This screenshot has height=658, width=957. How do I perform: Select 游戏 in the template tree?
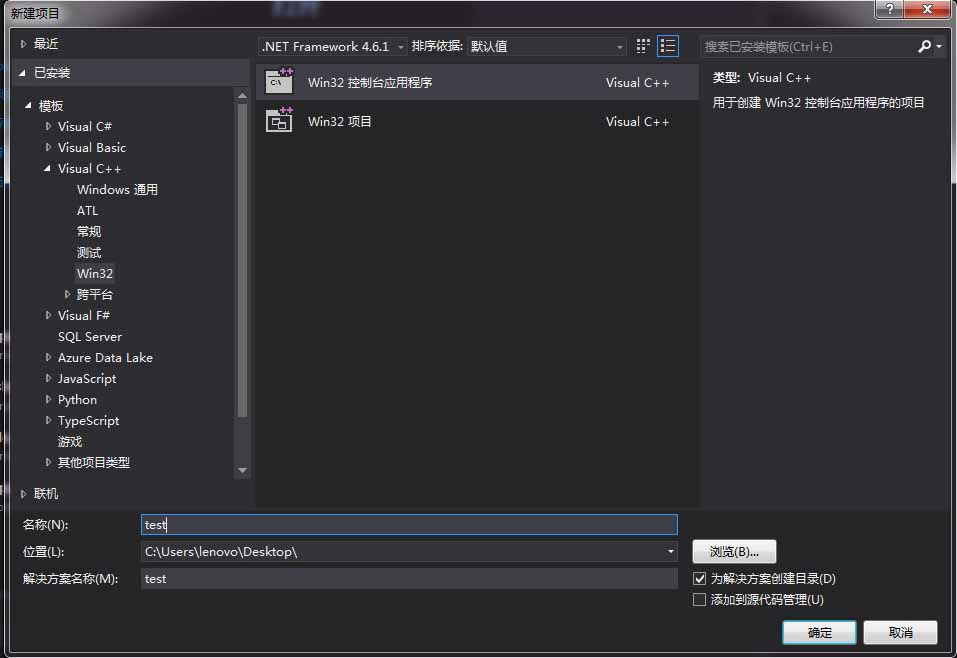coord(70,441)
